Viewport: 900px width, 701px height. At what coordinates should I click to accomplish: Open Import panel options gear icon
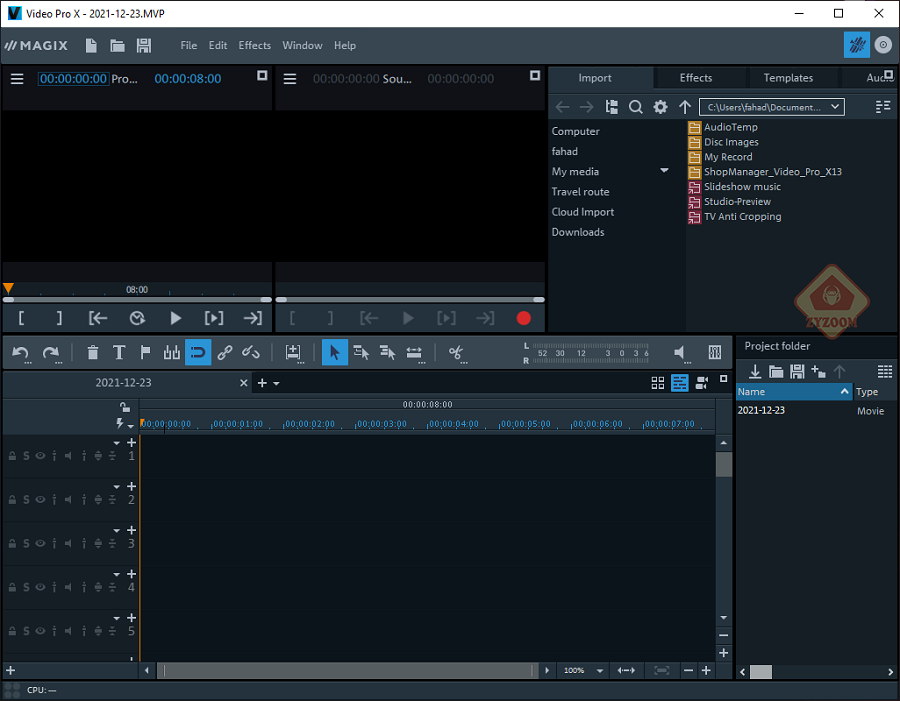tap(660, 107)
